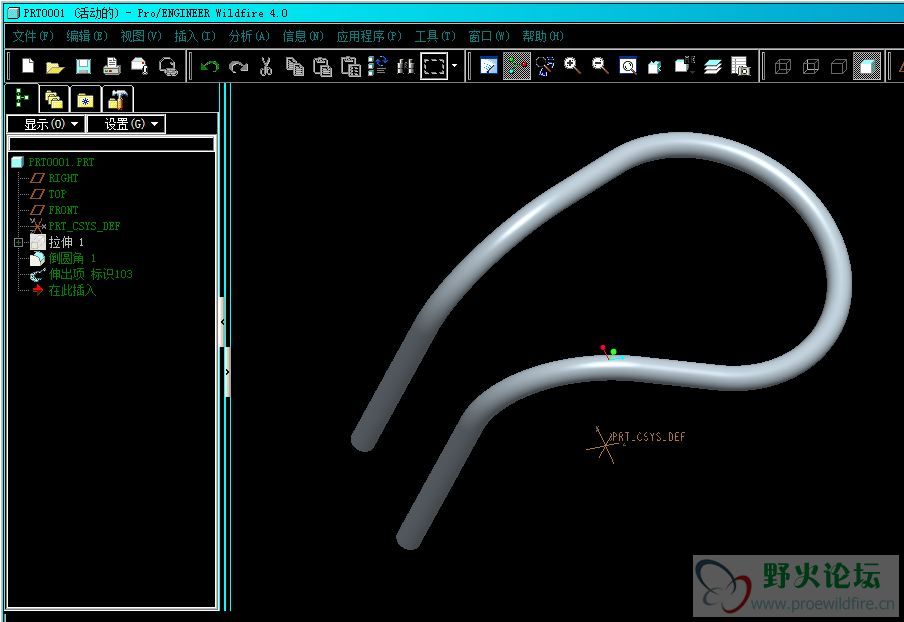The height and width of the screenshot is (622, 904).
Task: Open the 设置(G) dropdown
Action: 126,124
